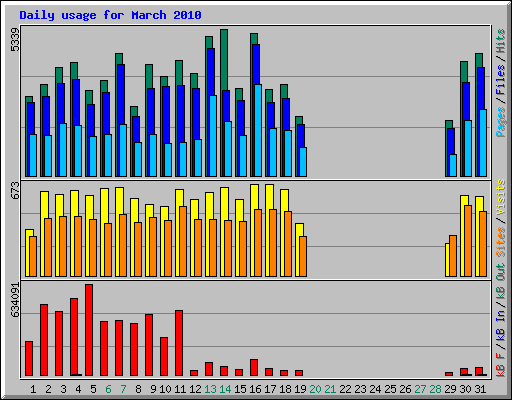This screenshot has height=400, width=512.
Task: Click green weekend day label "27"
Action: click(x=420, y=389)
